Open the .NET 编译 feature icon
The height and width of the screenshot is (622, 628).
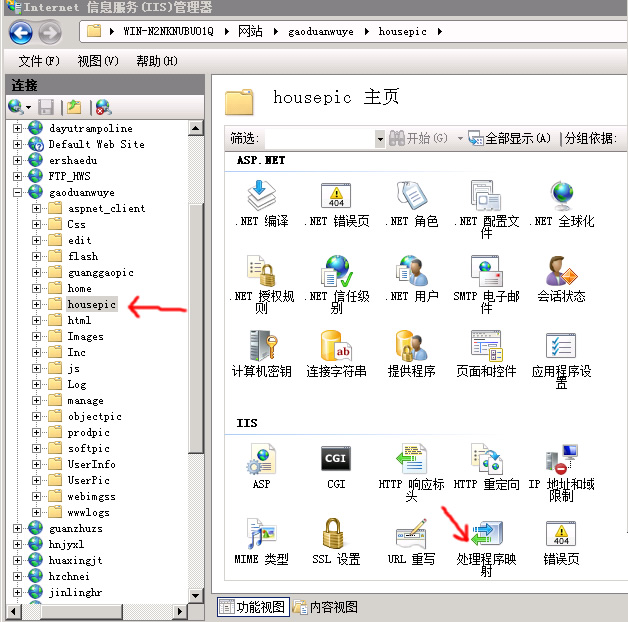tap(261, 197)
